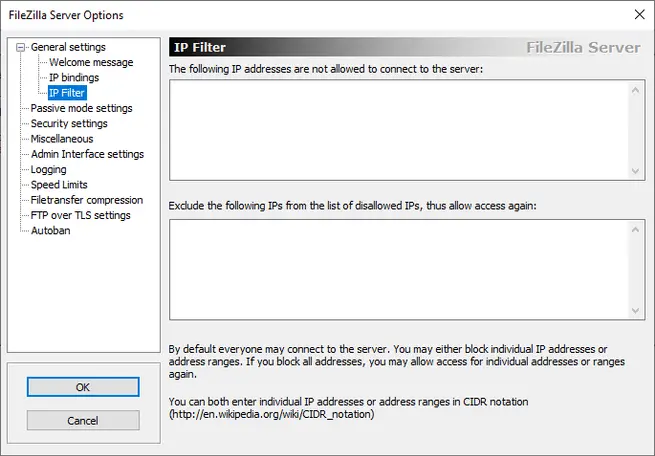Open Admin Interface settings
The image size is (655, 456).
click(x=87, y=154)
